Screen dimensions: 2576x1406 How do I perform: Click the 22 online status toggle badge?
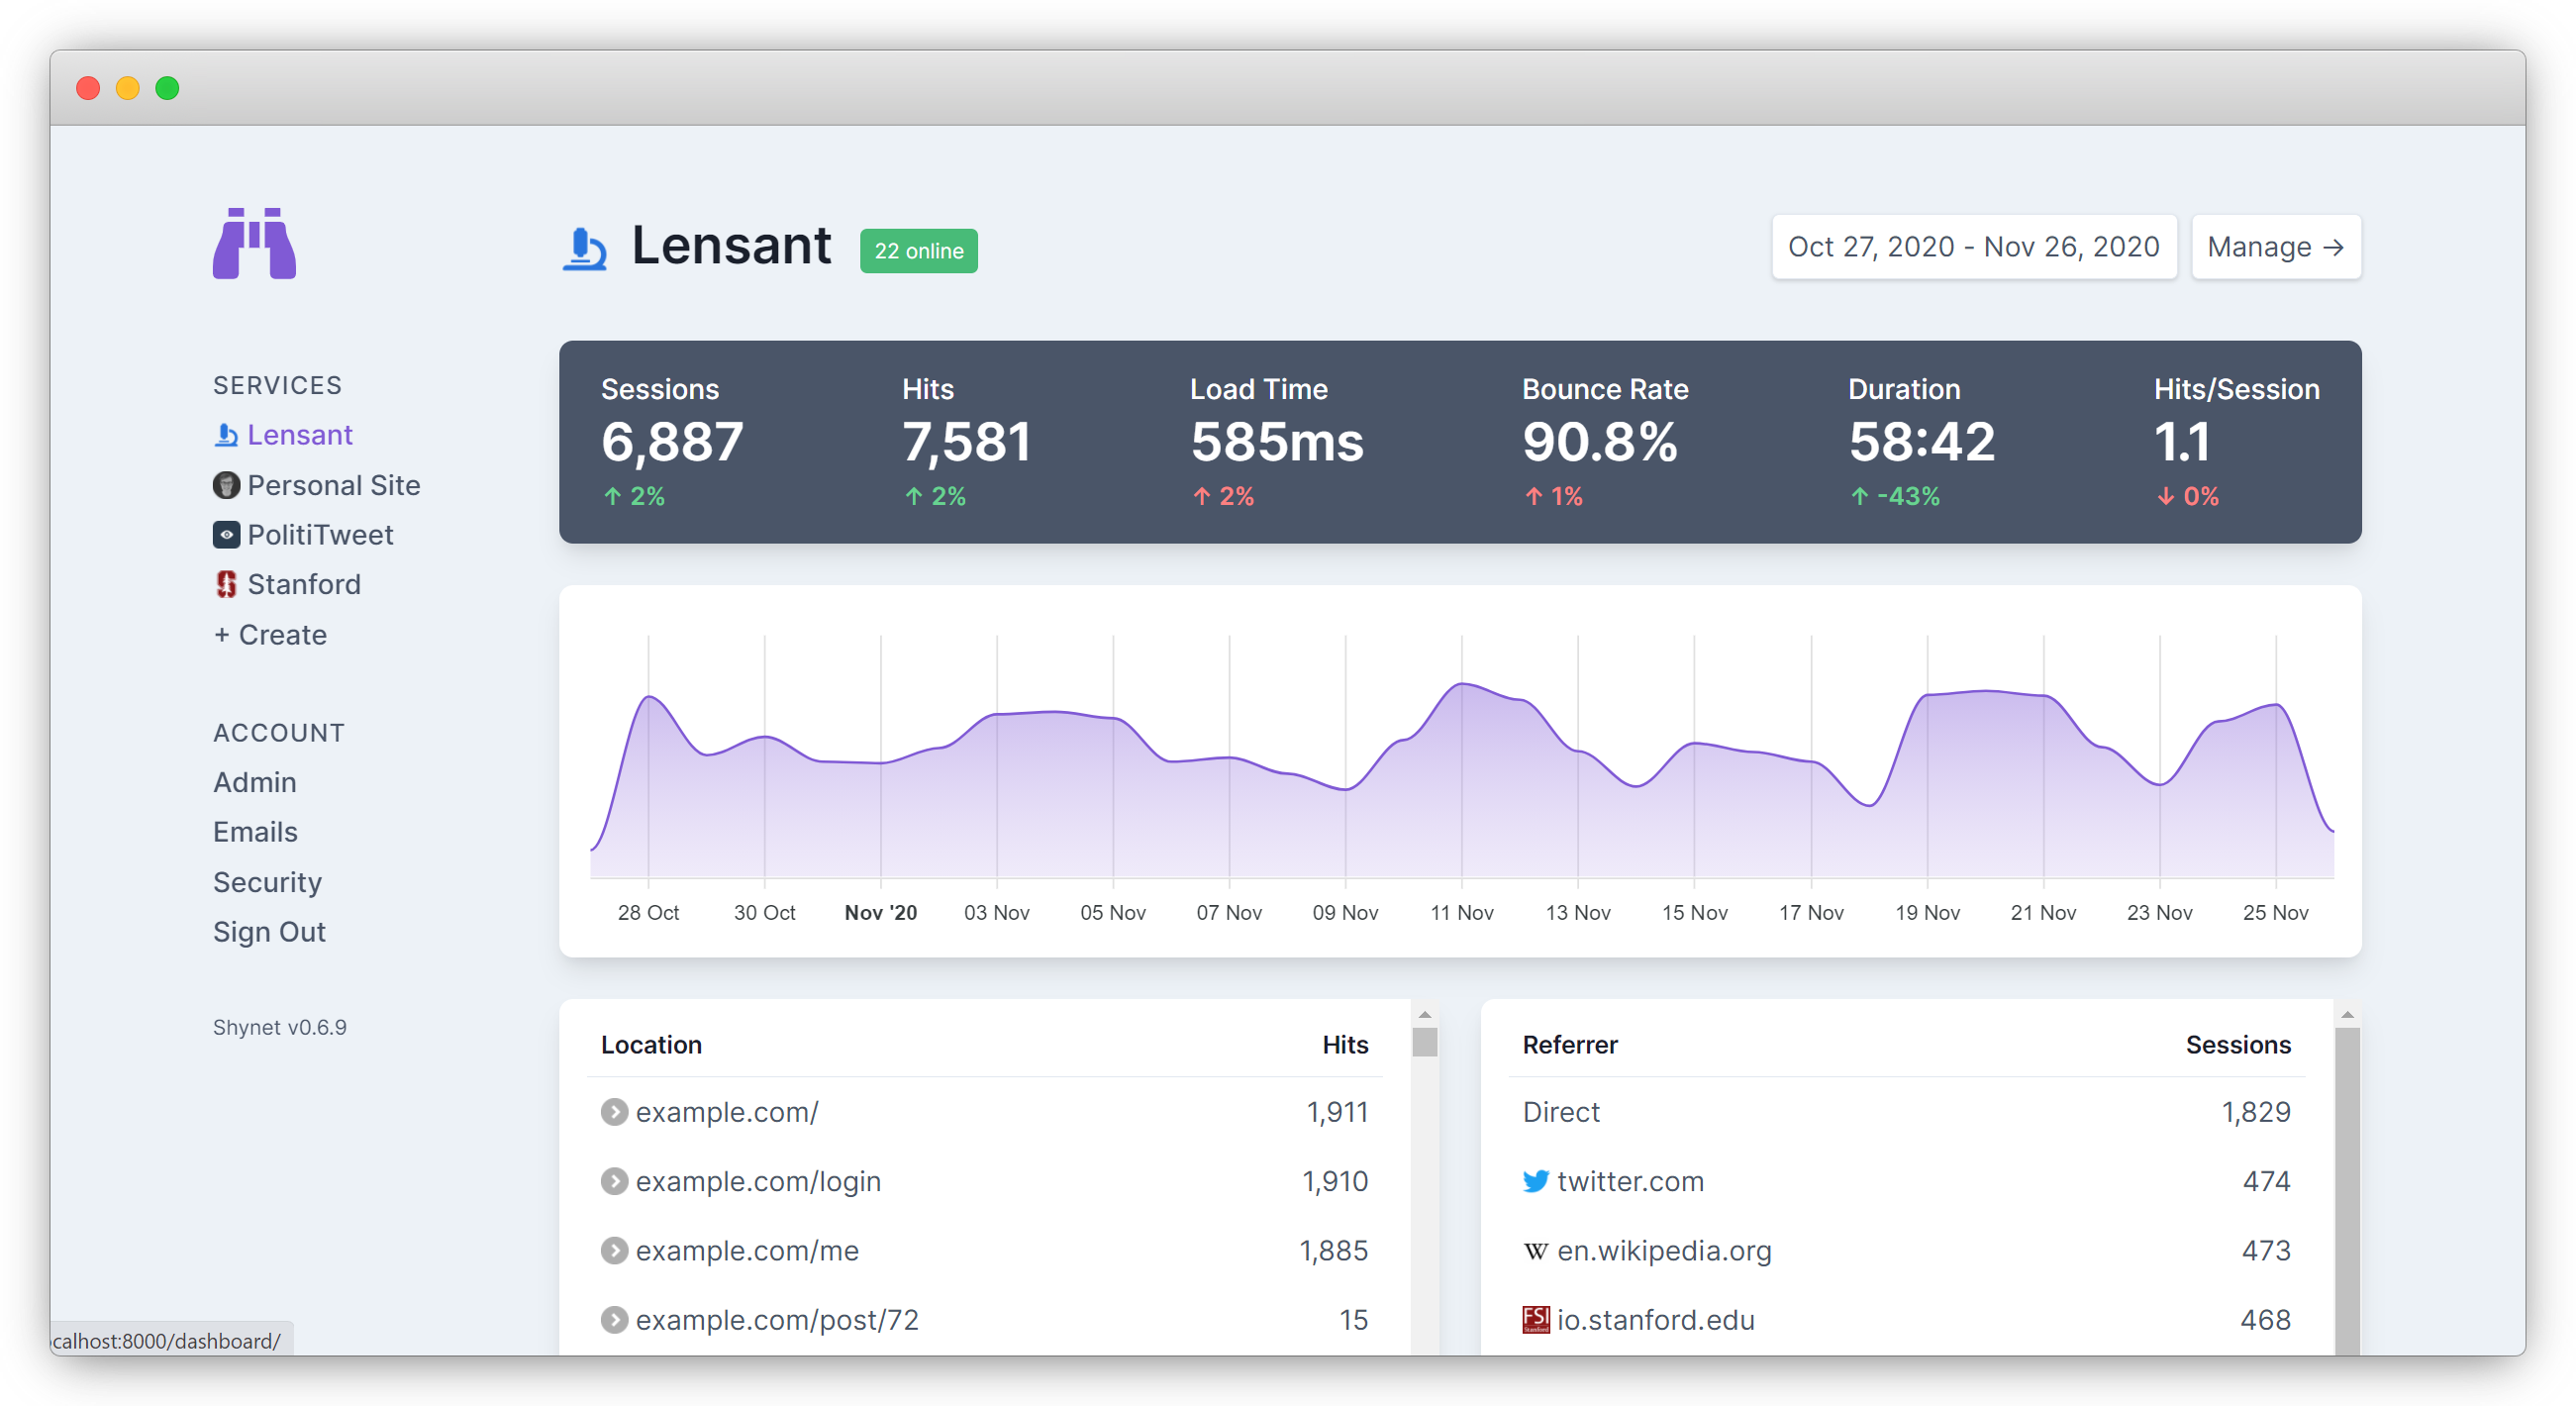[x=923, y=250]
